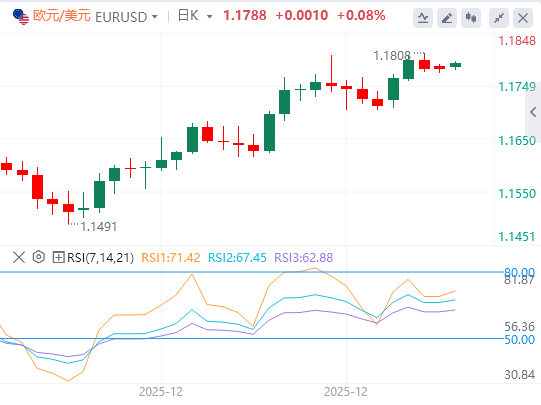
Task: Close the chart with top-right X
Action: (x=523, y=18)
